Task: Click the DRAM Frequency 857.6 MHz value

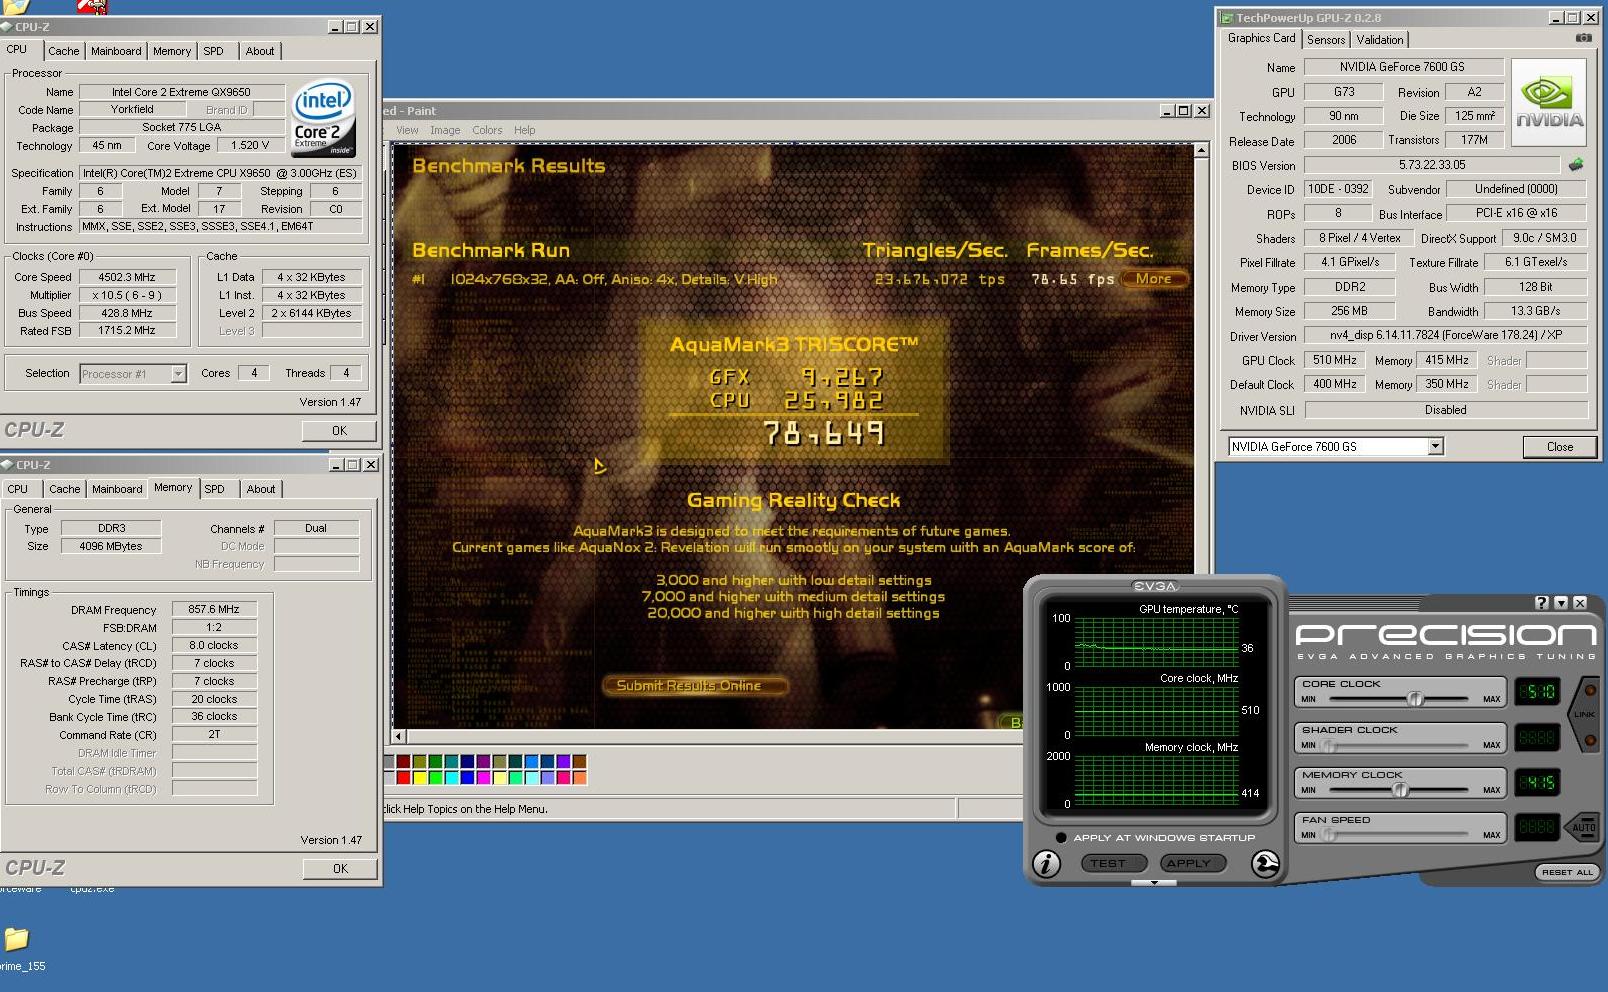Action: click(x=214, y=609)
